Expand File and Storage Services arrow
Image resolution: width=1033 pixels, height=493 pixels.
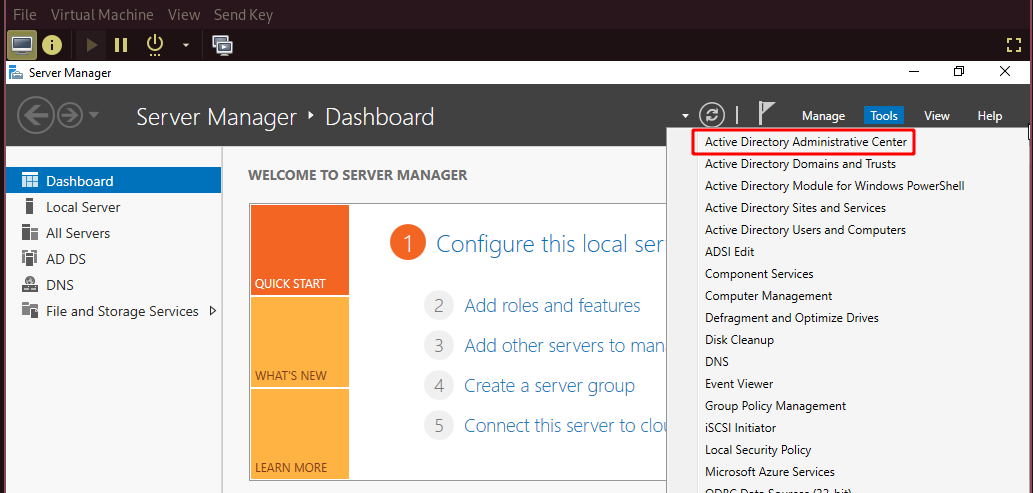(213, 310)
